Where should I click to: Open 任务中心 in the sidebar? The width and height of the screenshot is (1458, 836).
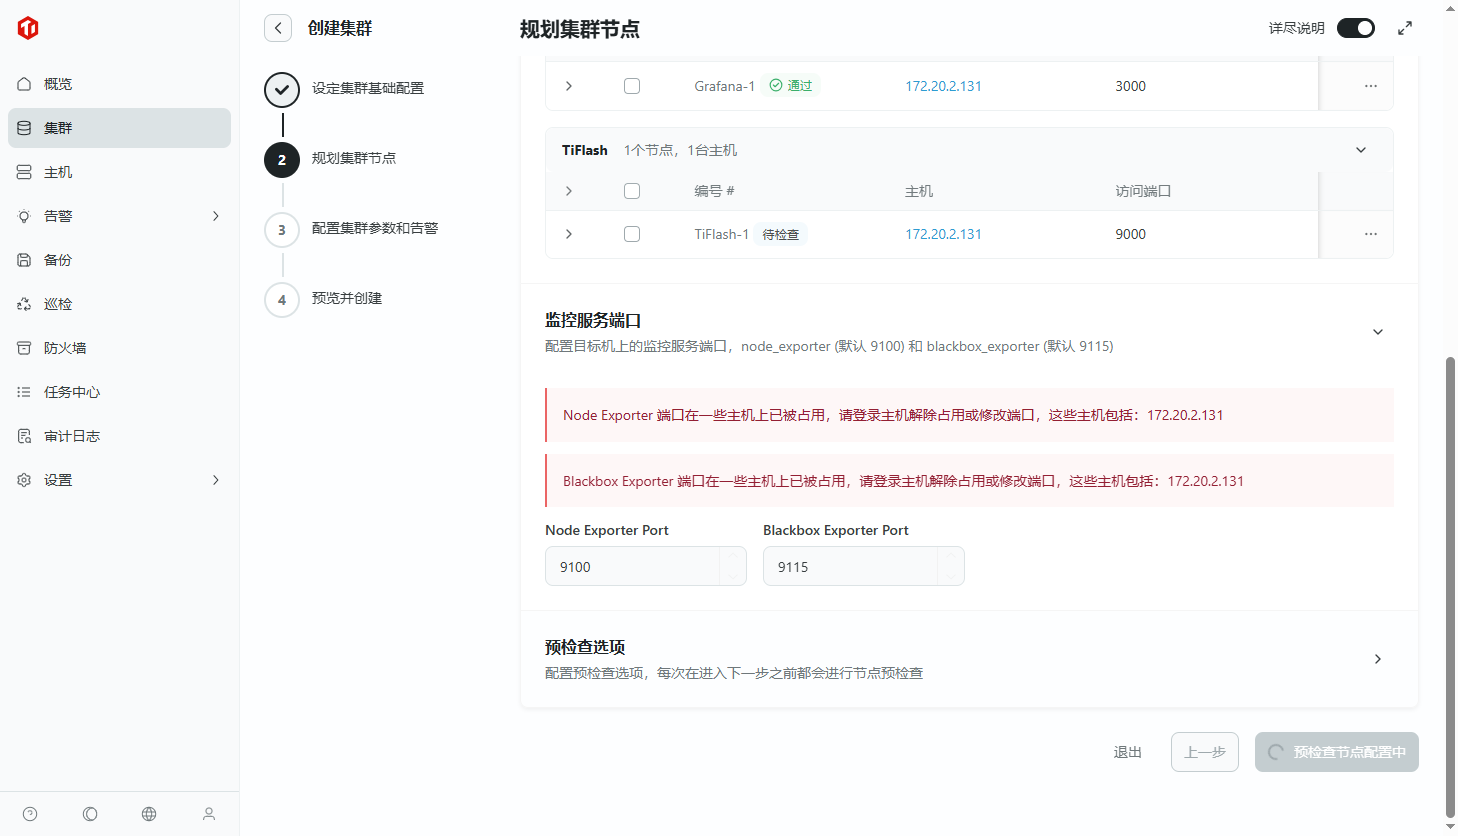tap(72, 392)
